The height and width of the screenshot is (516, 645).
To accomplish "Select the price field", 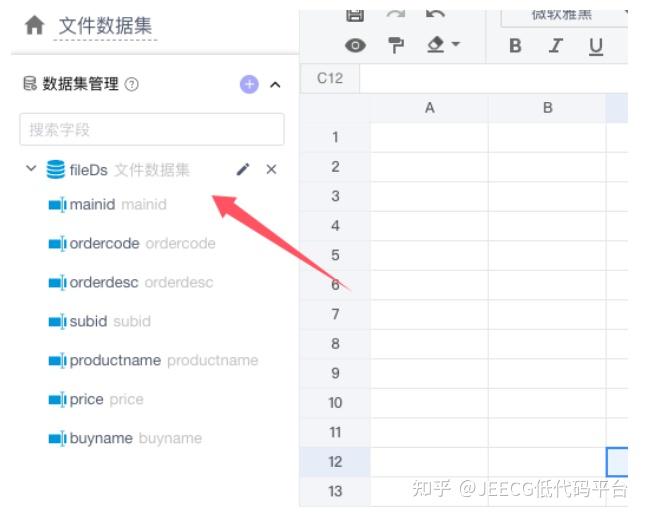I will [96, 399].
